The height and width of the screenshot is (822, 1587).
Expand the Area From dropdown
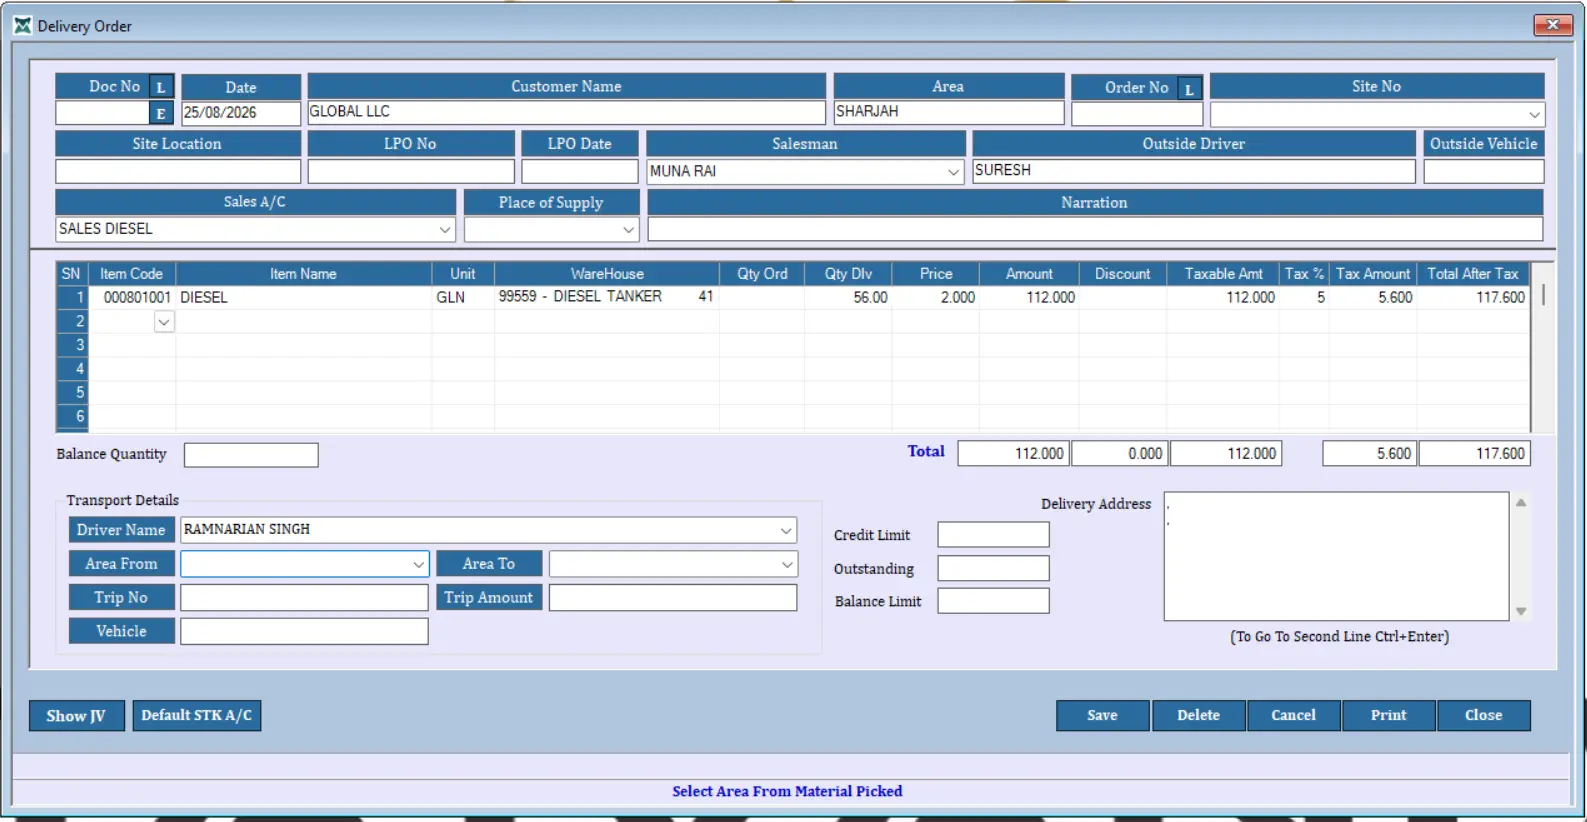coord(418,564)
